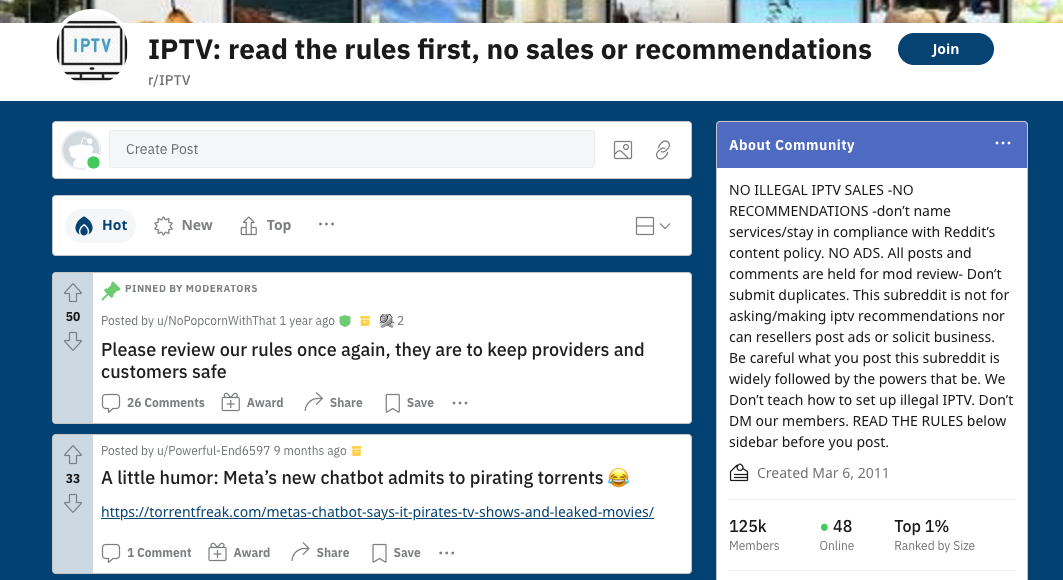Save the pinned rules post
Screen dimensions: 1063x580
(x=408, y=402)
